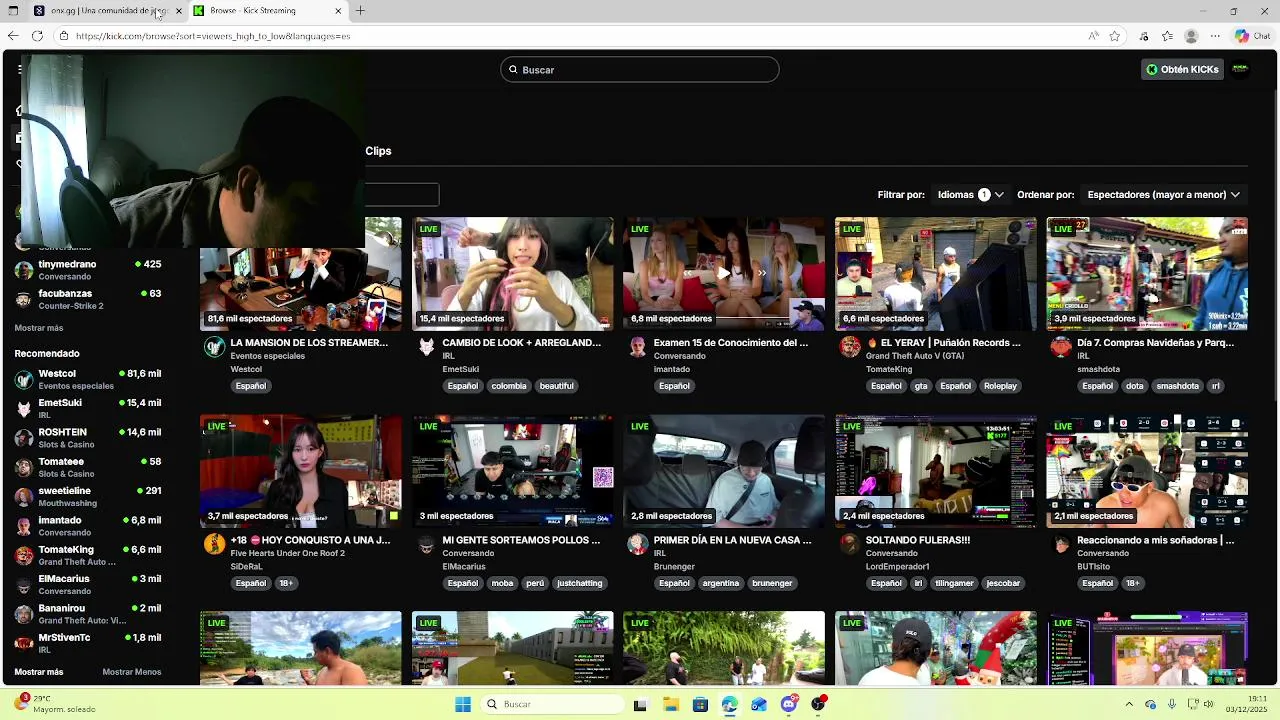Open File Explorer from the taskbar
Viewport: 1280px width, 720px height.
point(671,704)
